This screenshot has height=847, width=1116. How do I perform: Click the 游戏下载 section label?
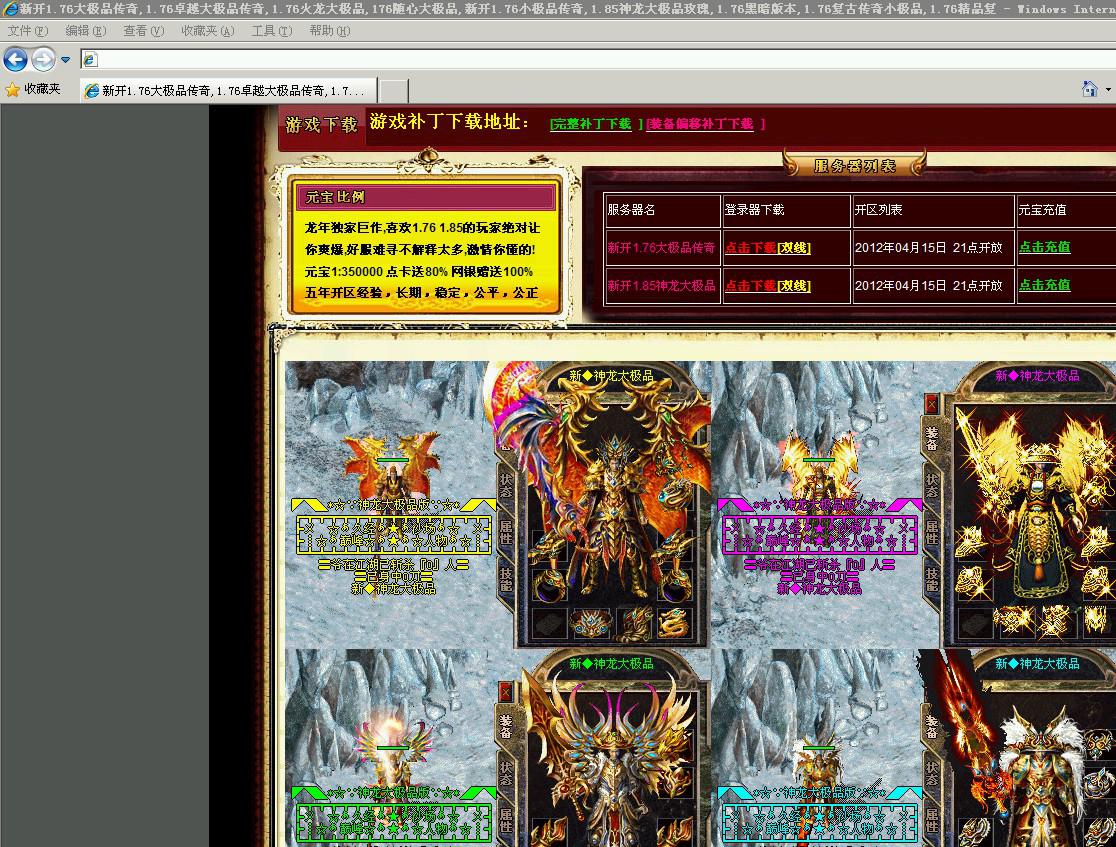coord(322,125)
